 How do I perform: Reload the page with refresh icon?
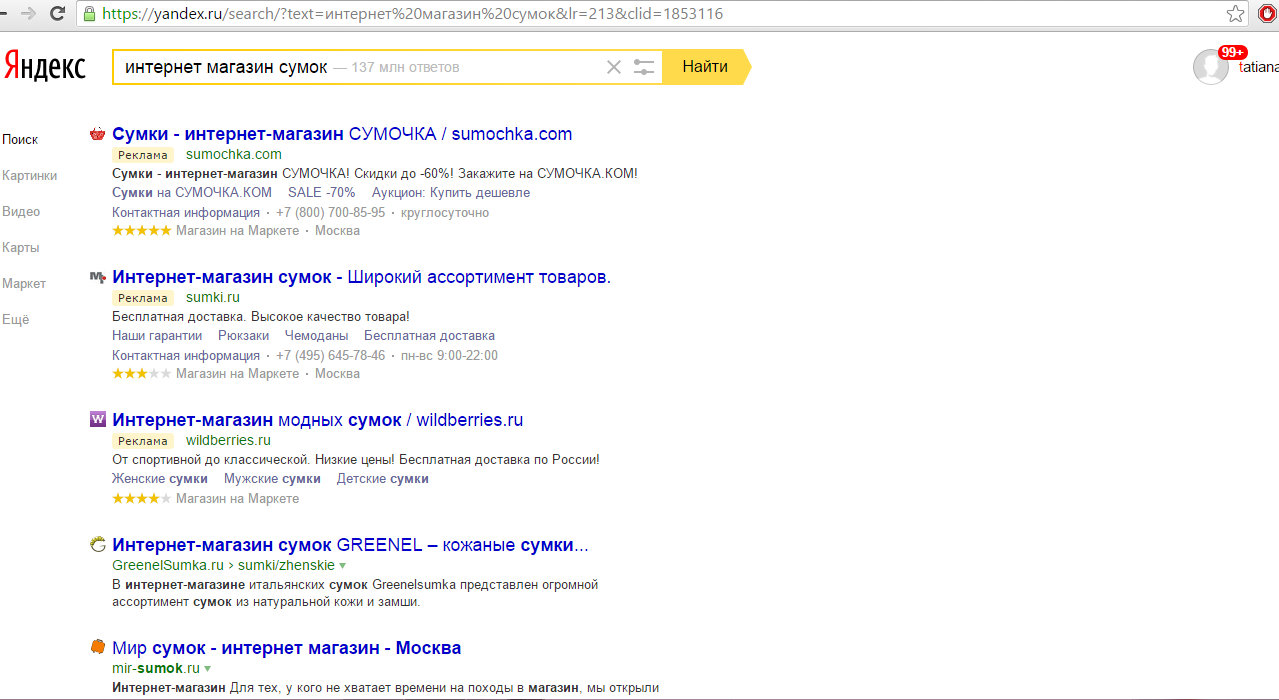click(x=58, y=14)
